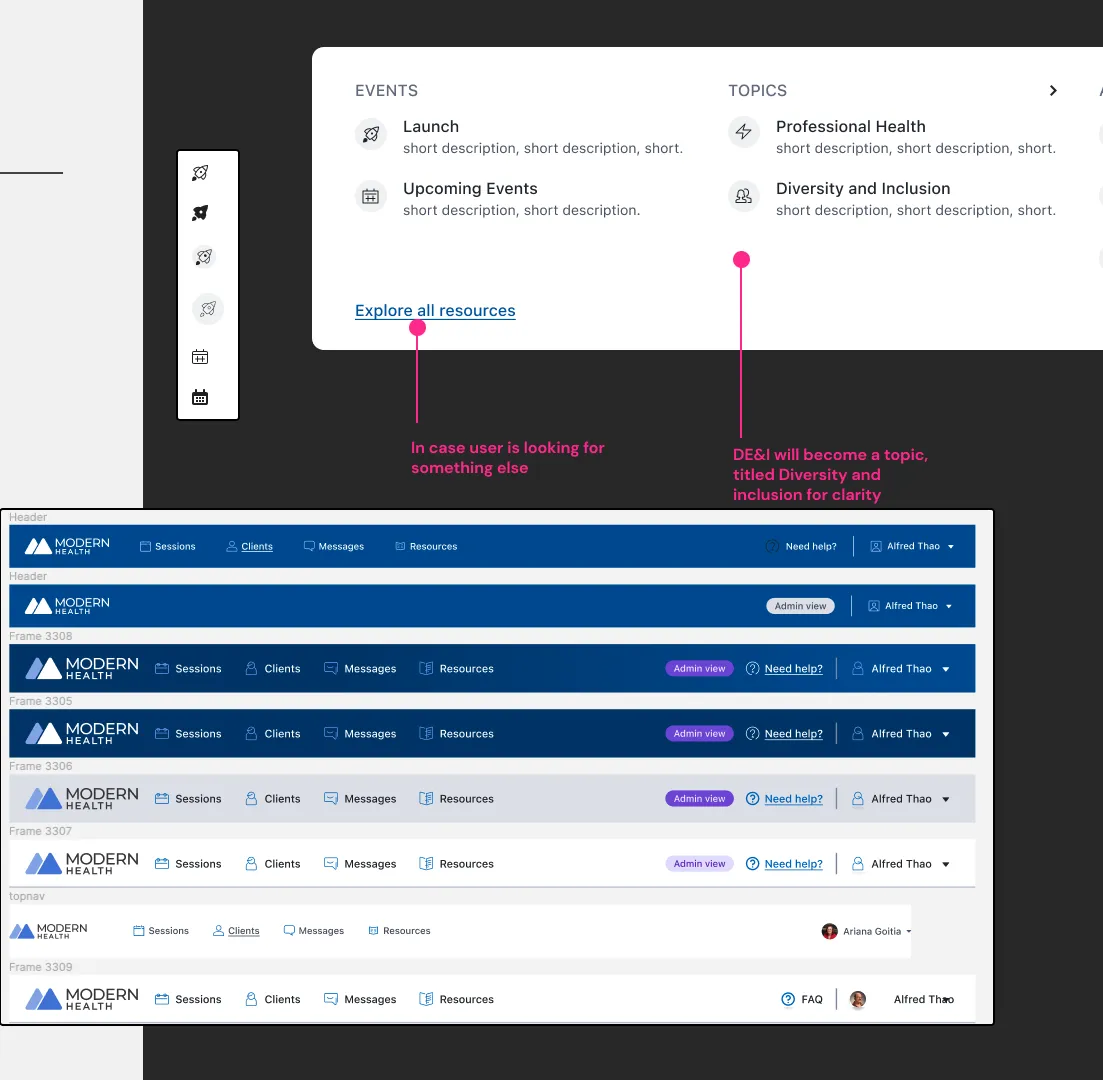Select the Frame 3308 layer label
1103x1080 pixels.
(x=40, y=636)
